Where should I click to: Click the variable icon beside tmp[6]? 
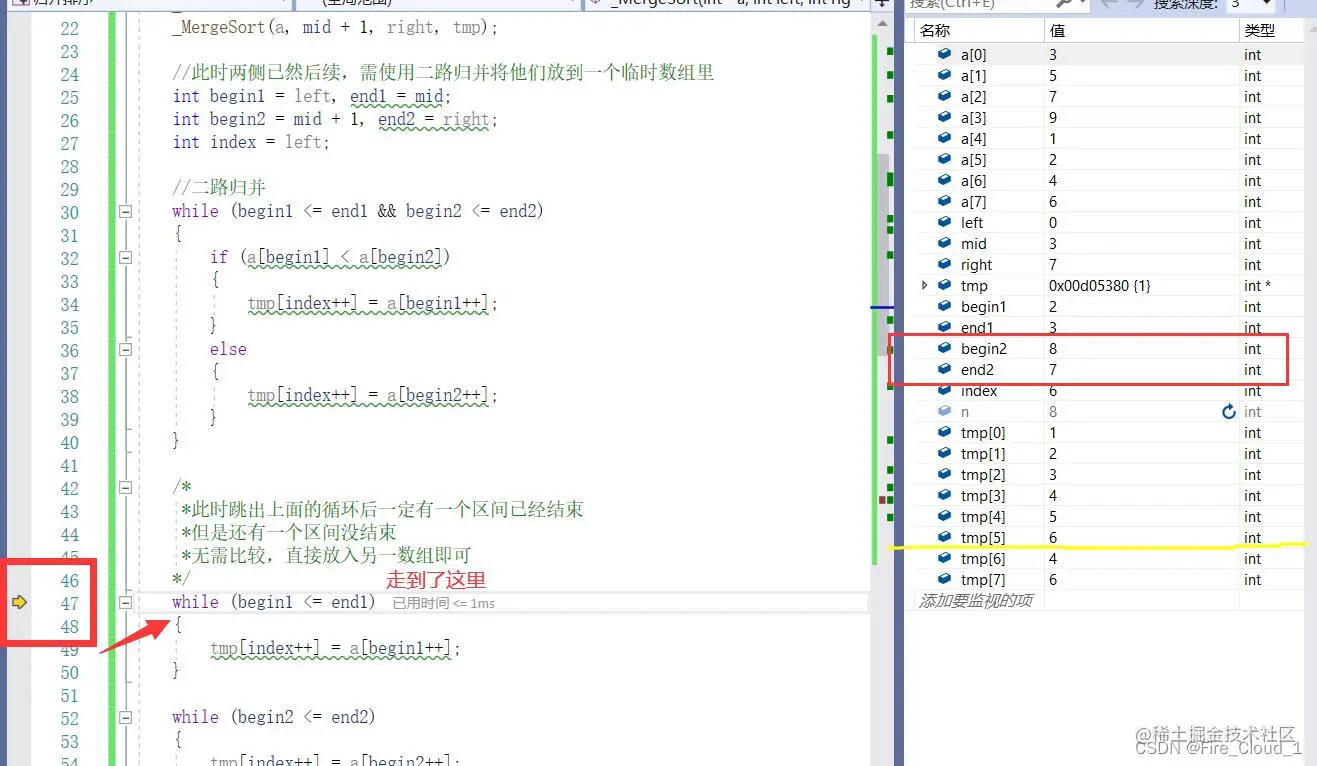(x=944, y=558)
